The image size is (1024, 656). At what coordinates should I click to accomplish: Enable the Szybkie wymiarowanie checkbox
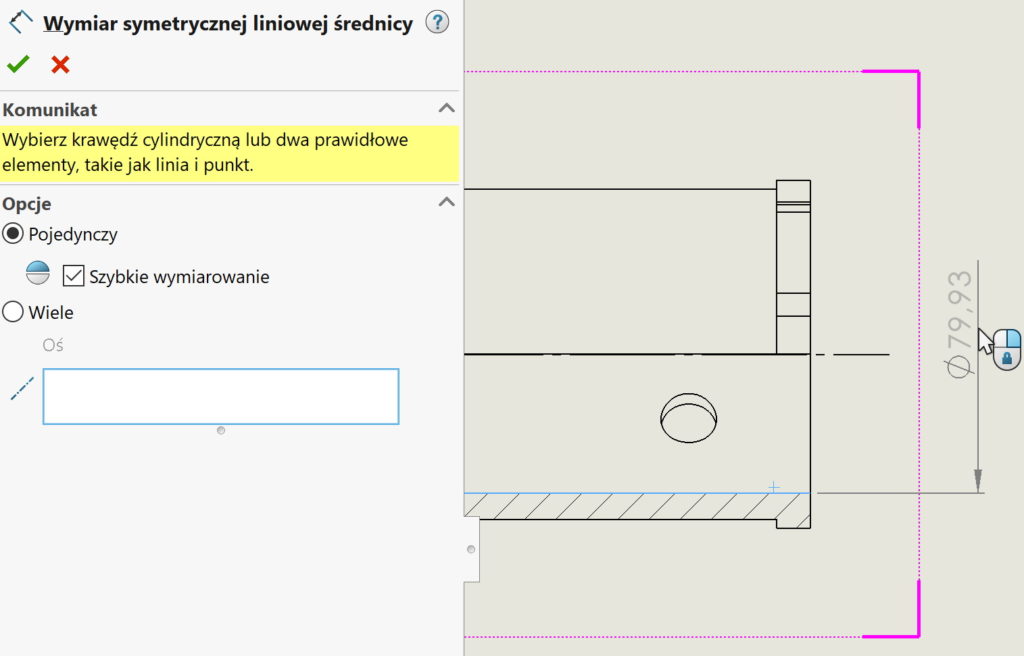coord(73,276)
